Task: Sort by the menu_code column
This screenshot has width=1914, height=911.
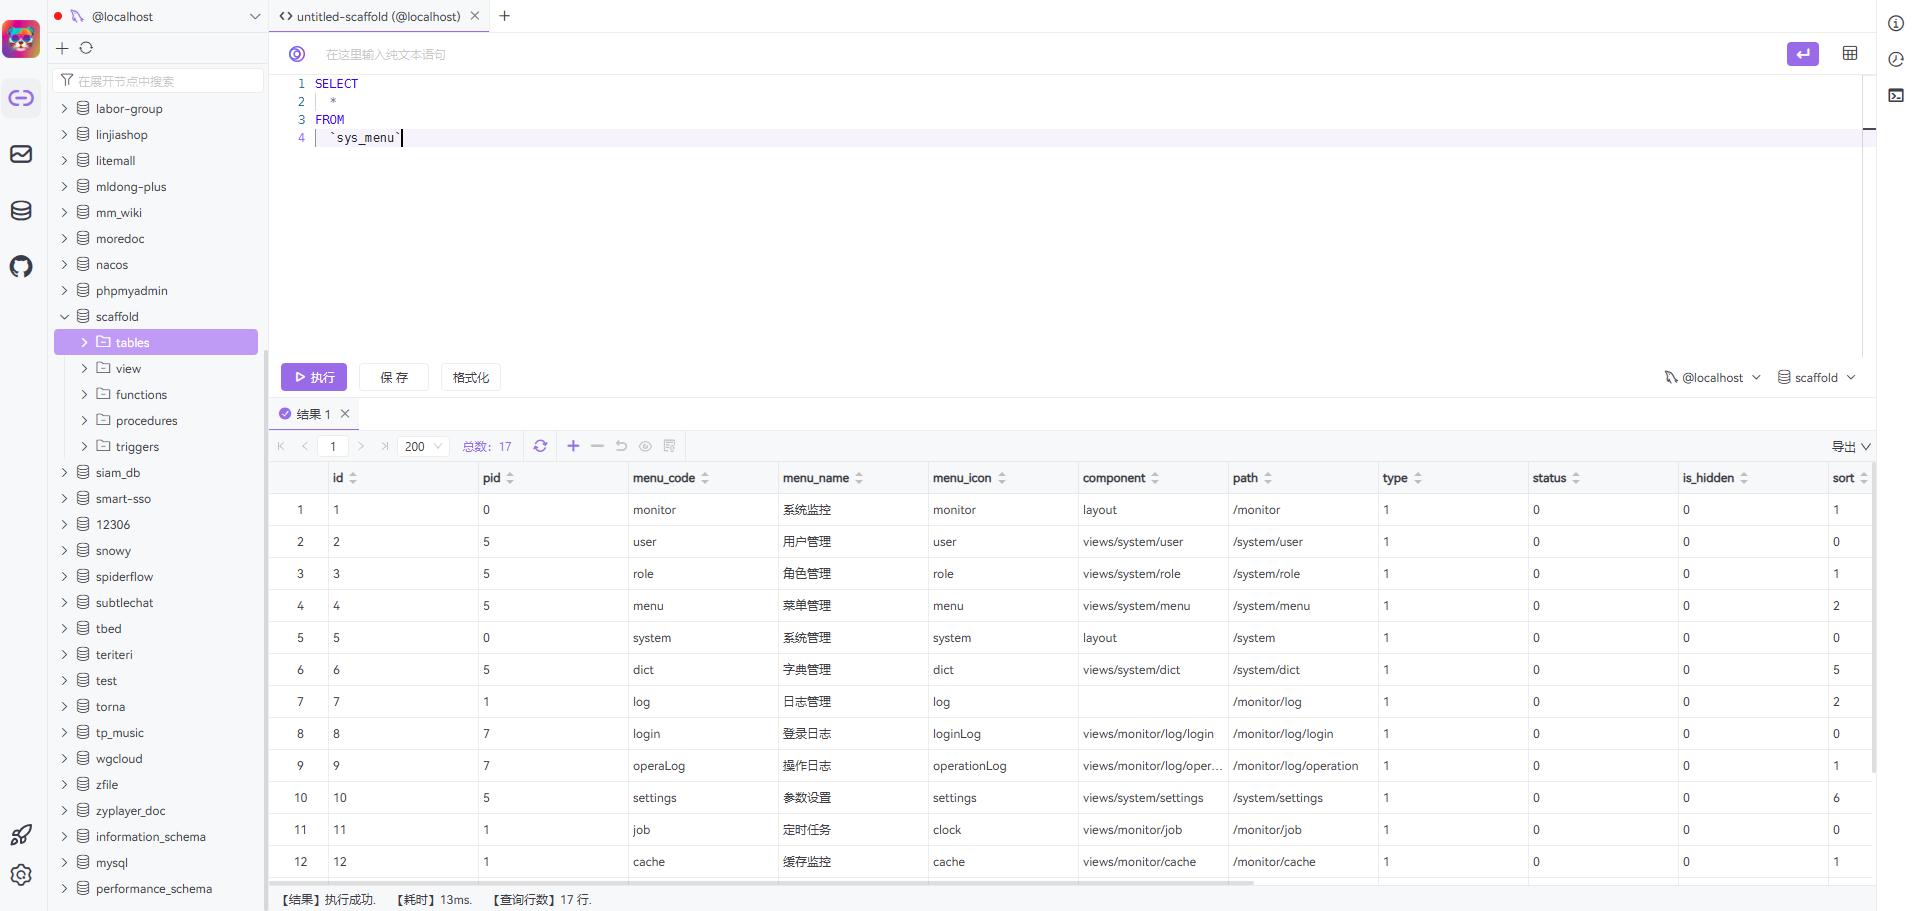Action: coord(705,478)
